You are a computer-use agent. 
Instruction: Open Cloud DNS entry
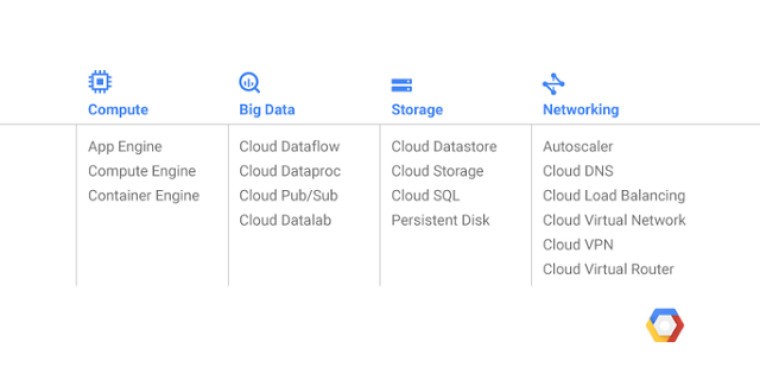coord(578,171)
